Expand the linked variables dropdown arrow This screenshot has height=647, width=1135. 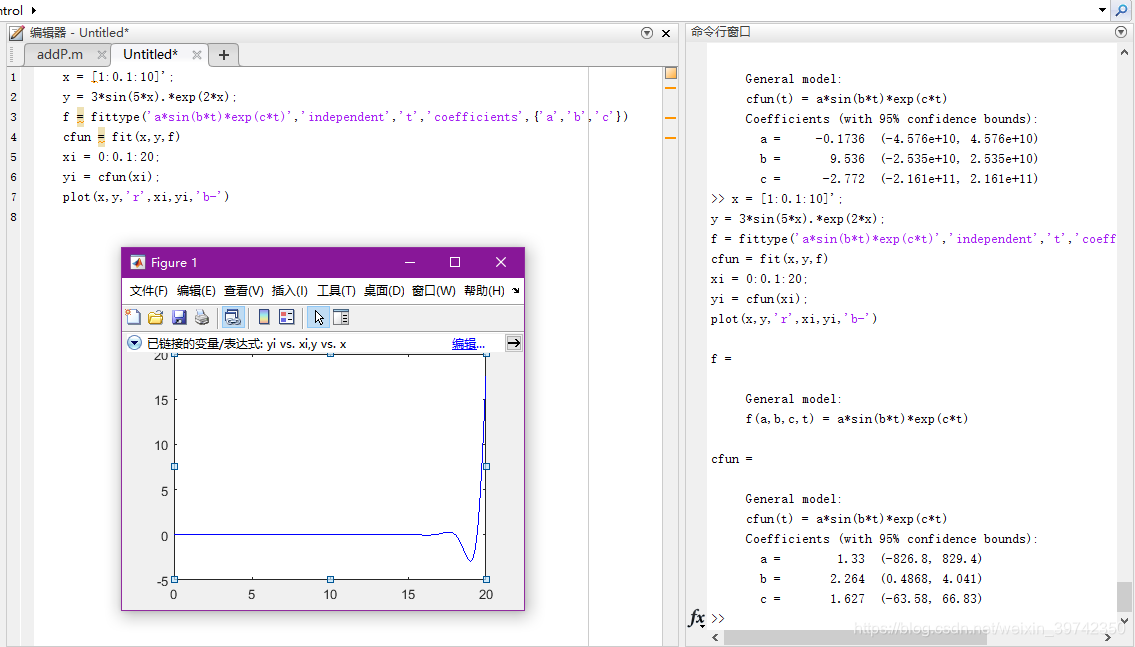coord(134,343)
